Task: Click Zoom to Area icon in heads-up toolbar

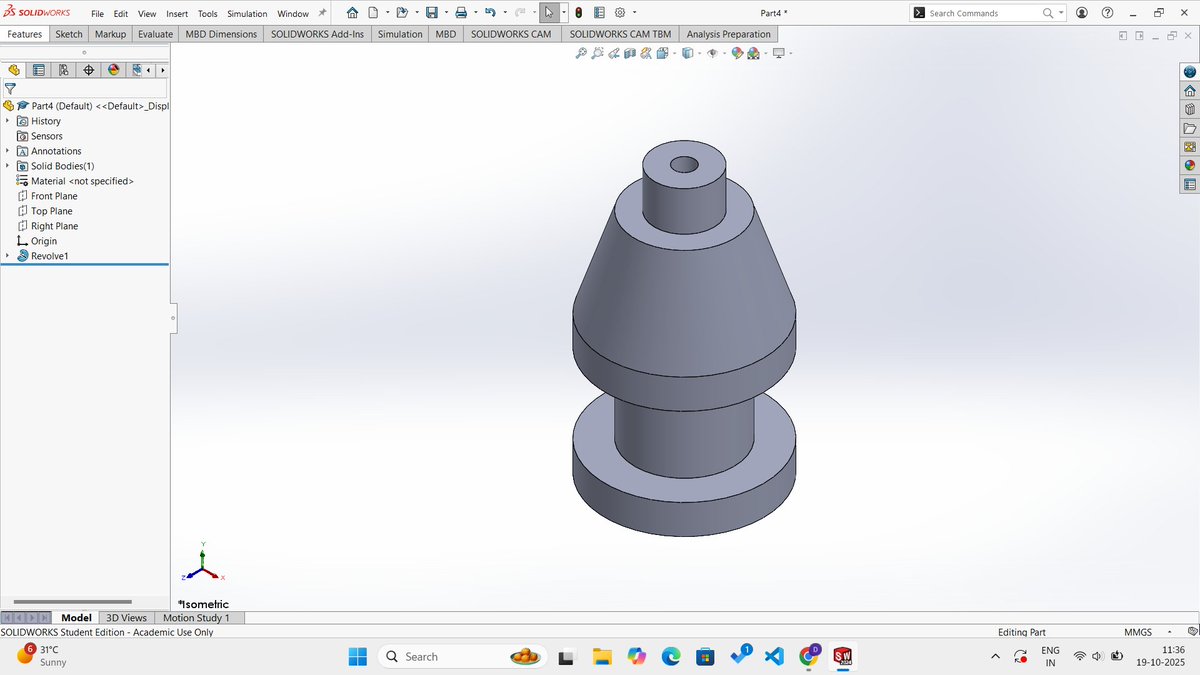Action: 598,53
